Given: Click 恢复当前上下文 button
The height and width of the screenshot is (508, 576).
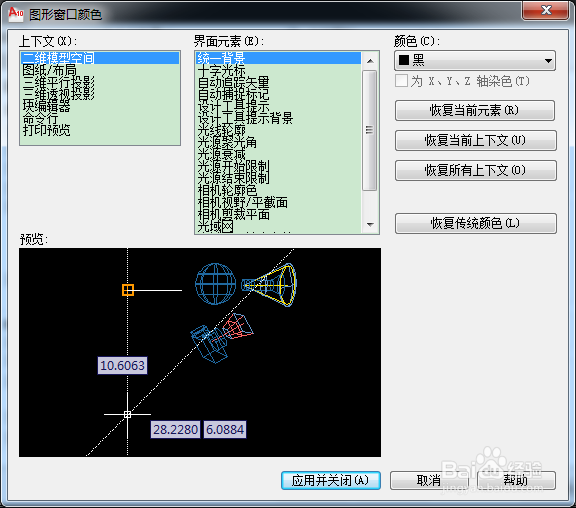Looking at the screenshot, I should point(476,140).
